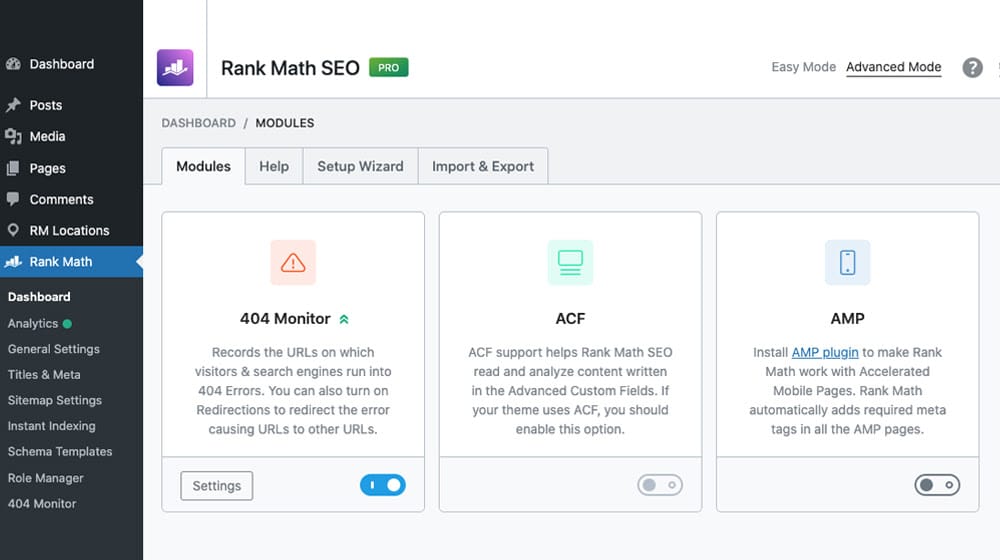Viewport: 1000px width, 560px height.
Task: Open RM Locations menu item
Action: pyautogui.click(x=71, y=231)
